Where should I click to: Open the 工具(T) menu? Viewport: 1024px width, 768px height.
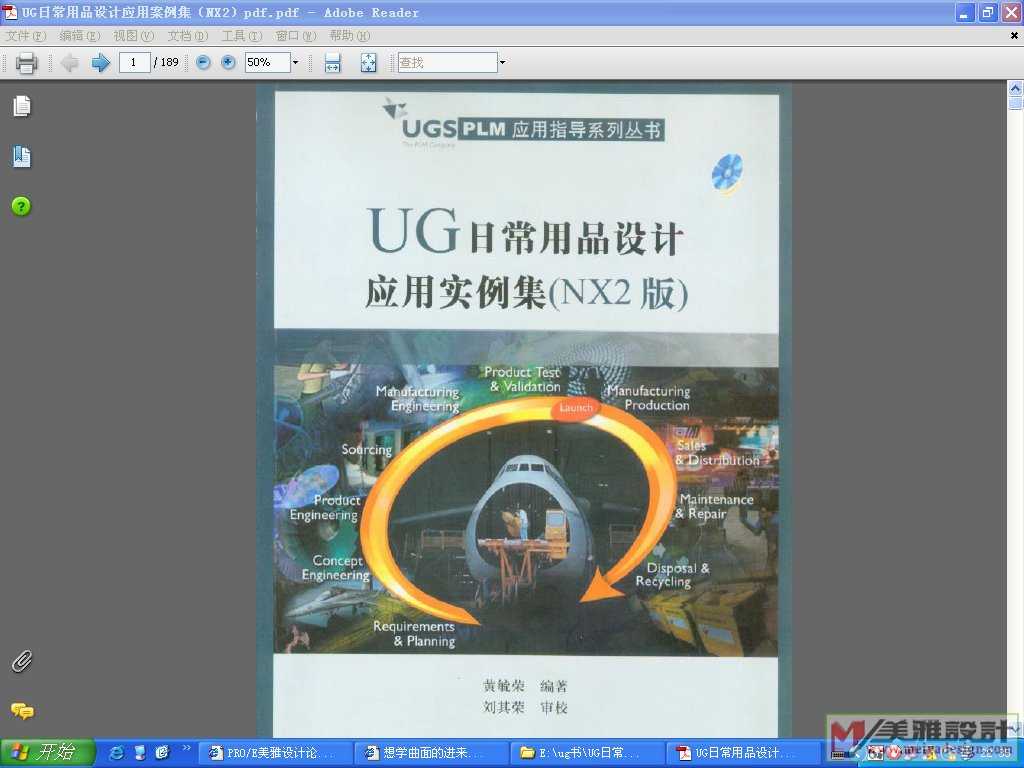242,36
